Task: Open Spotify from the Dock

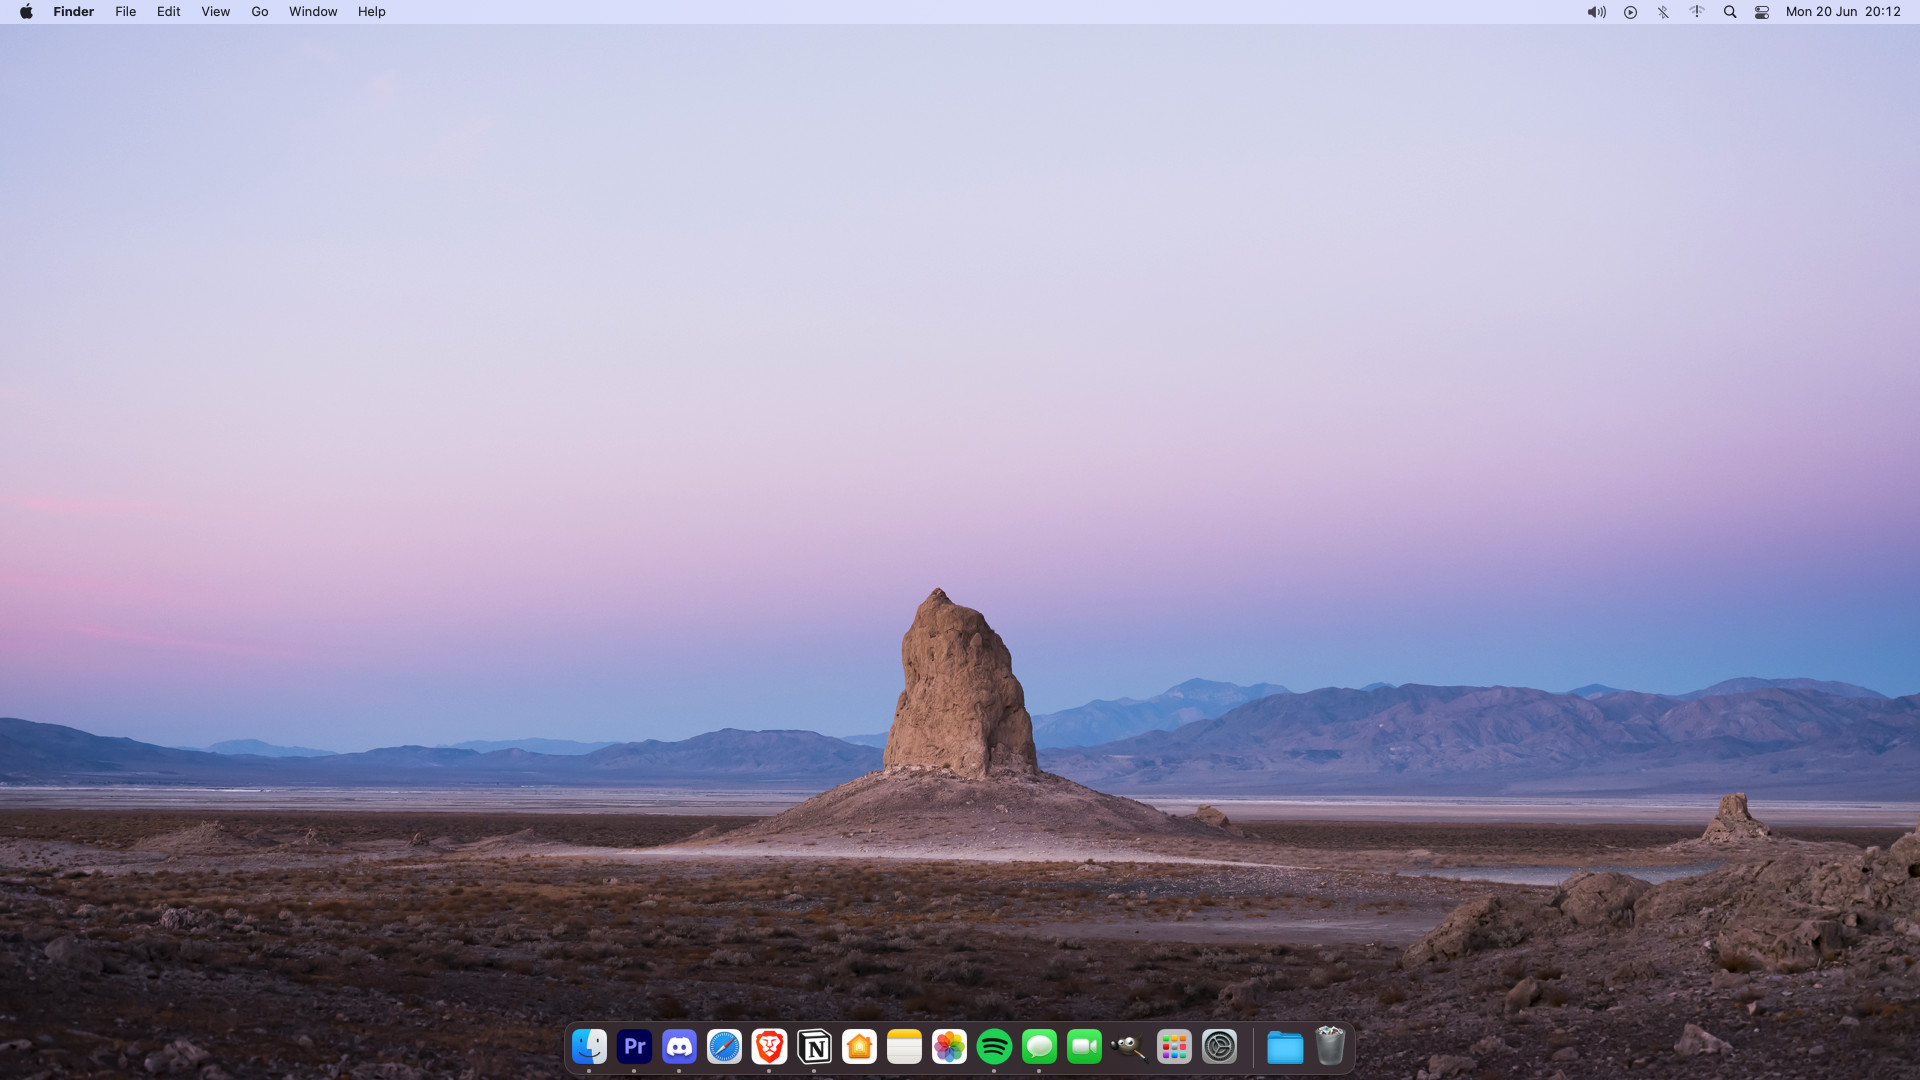Action: [x=994, y=1047]
